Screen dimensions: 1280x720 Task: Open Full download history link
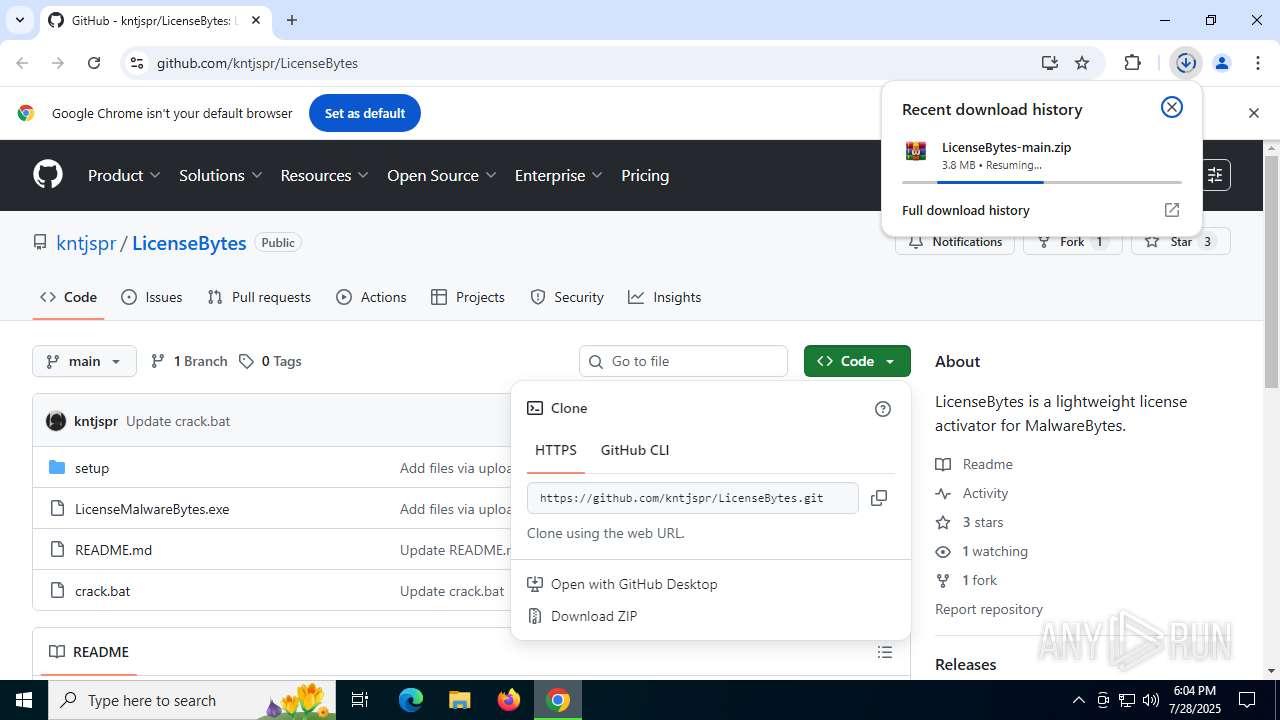[966, 210]
